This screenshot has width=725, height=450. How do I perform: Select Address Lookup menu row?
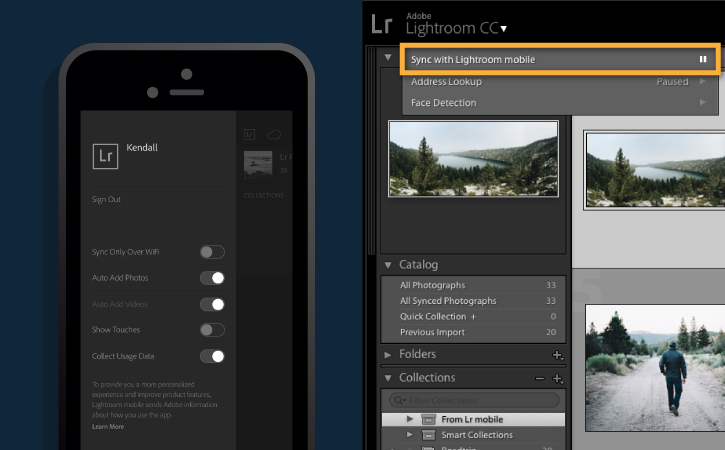click(560, 81)
